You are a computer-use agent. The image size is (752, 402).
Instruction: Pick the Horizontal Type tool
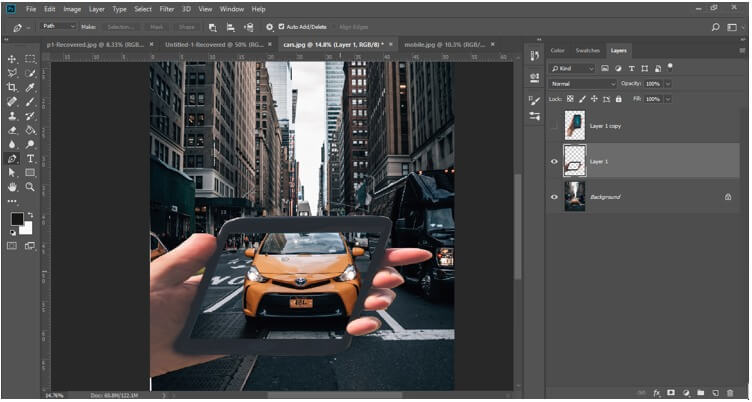[30, 158]
